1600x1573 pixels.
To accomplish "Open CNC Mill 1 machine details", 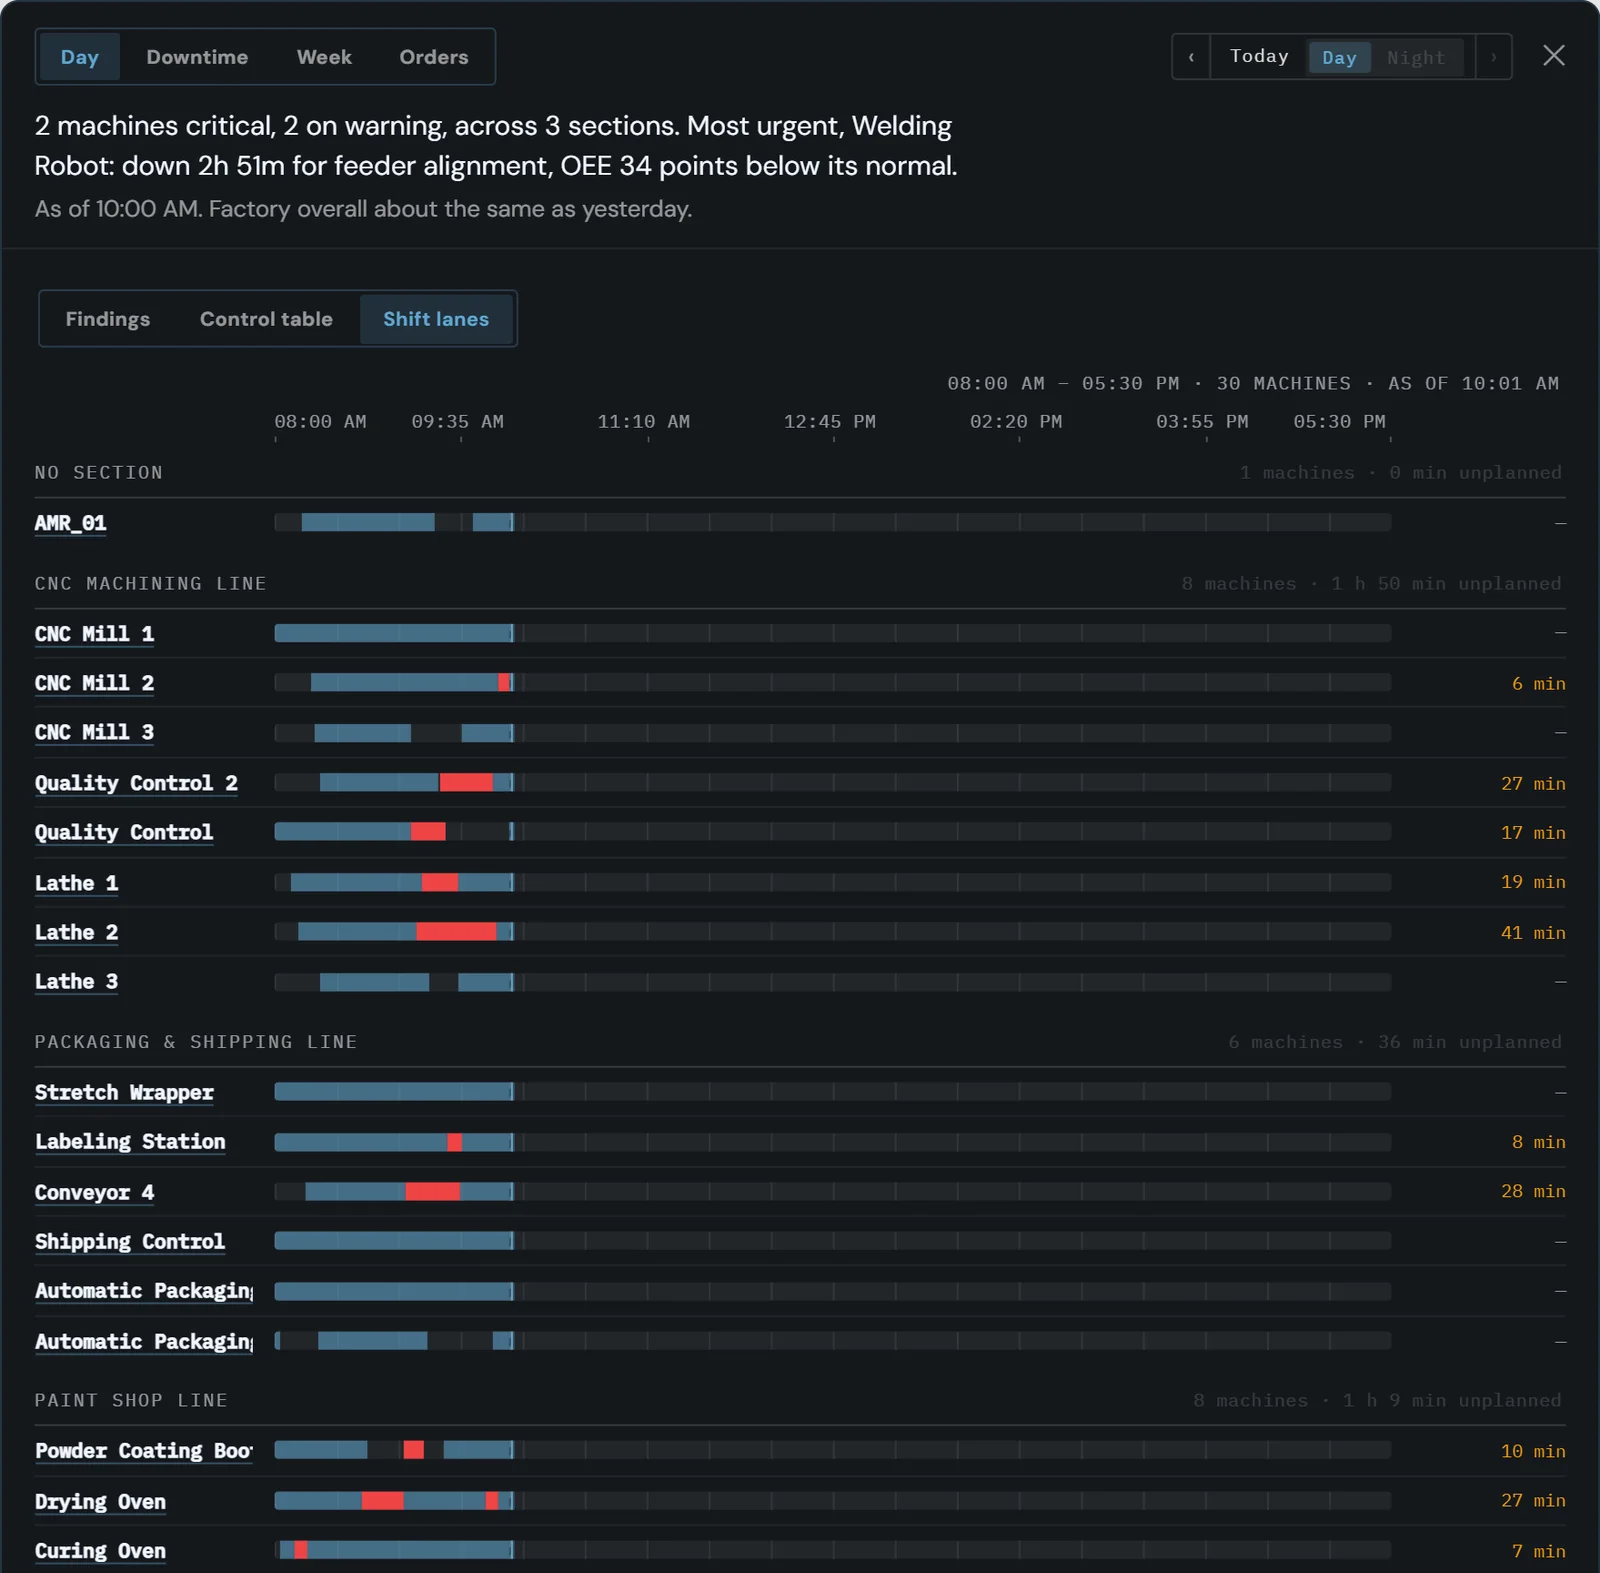I will (x=94, y=634).
